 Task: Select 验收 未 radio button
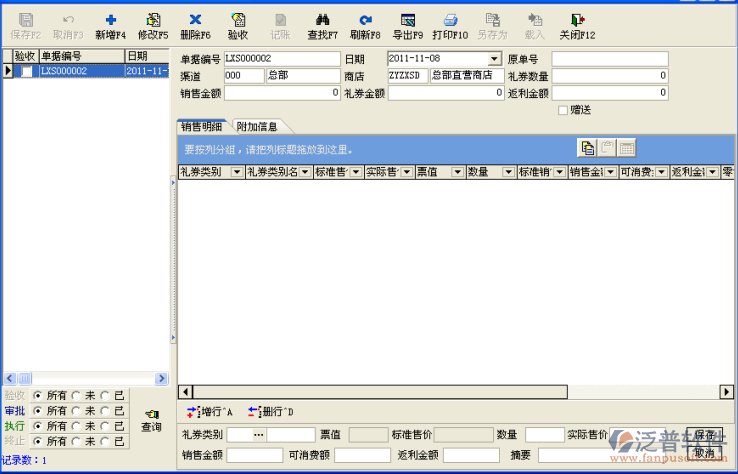pyautogui.click(x=76, y=396)
